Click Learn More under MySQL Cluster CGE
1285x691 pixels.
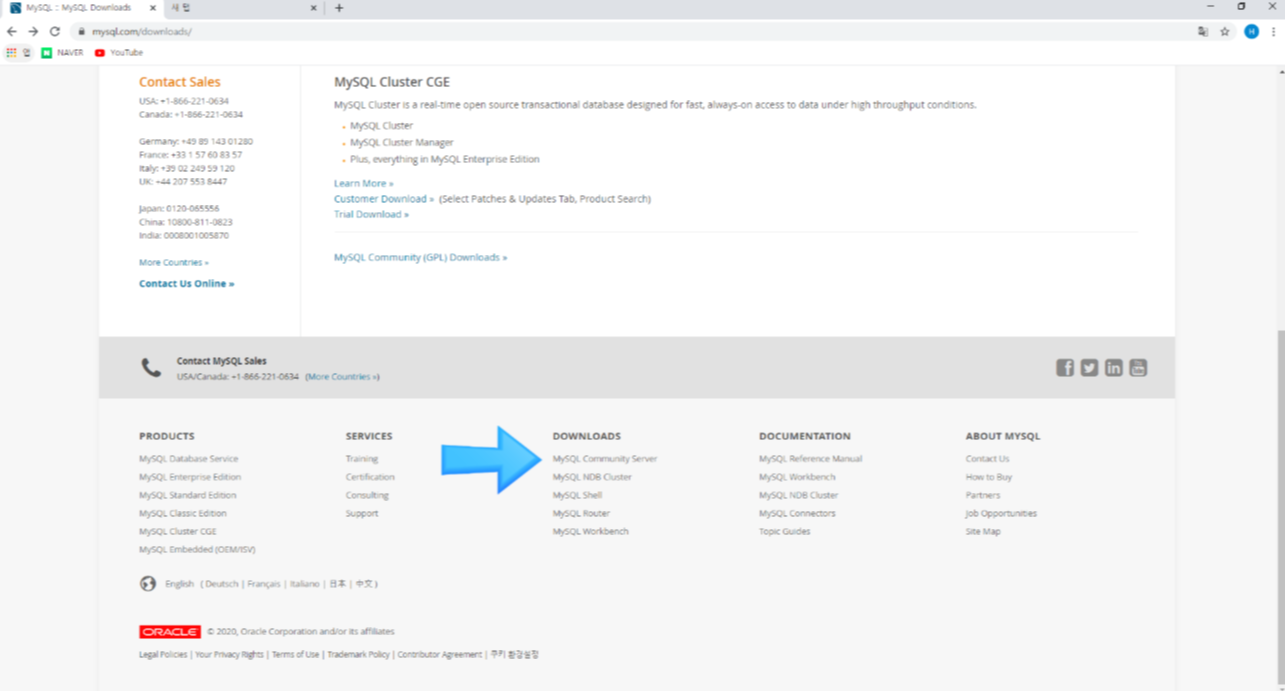(x=363, y=184)
